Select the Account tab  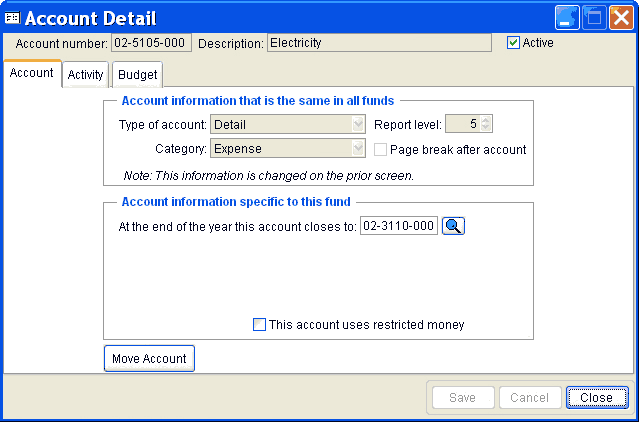[x=31, y=73]
